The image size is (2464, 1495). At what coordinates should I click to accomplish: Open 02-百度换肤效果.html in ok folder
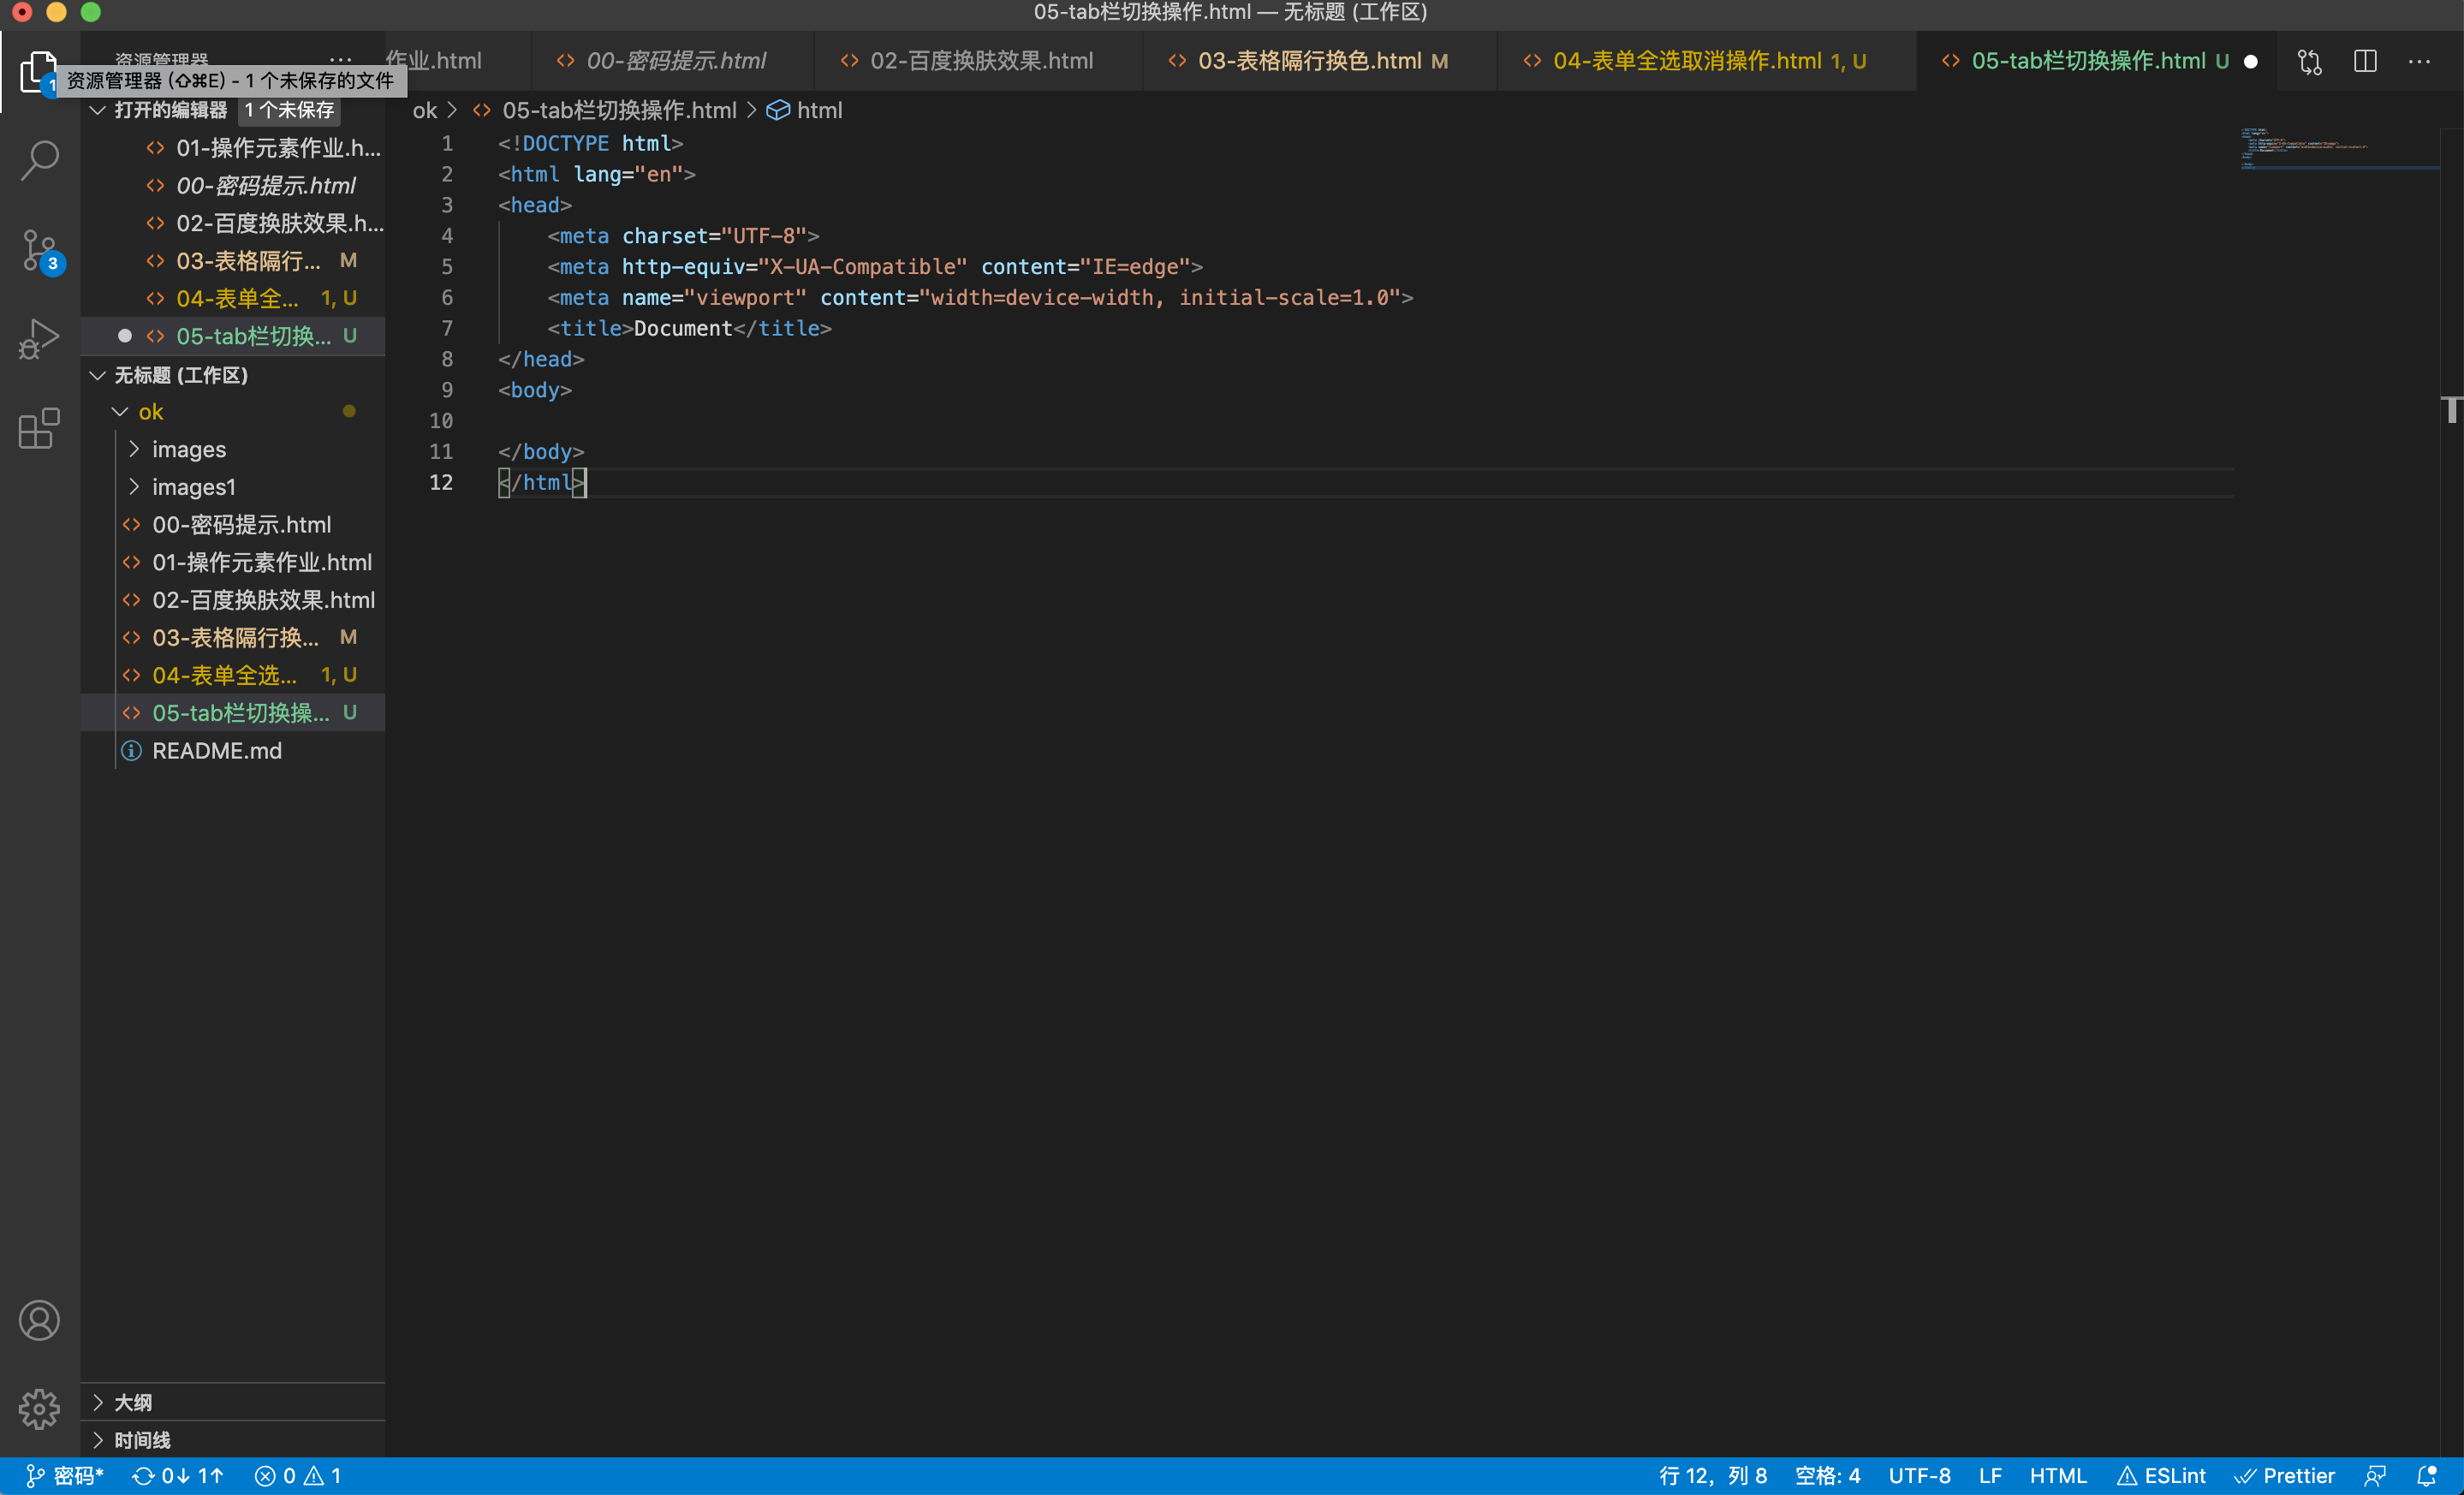232,600
